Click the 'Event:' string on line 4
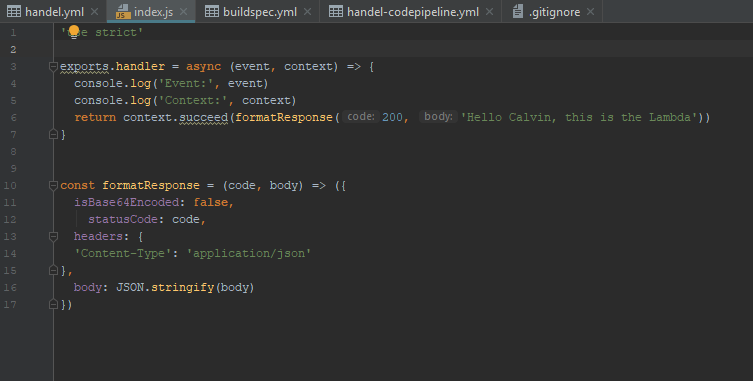 186,83
